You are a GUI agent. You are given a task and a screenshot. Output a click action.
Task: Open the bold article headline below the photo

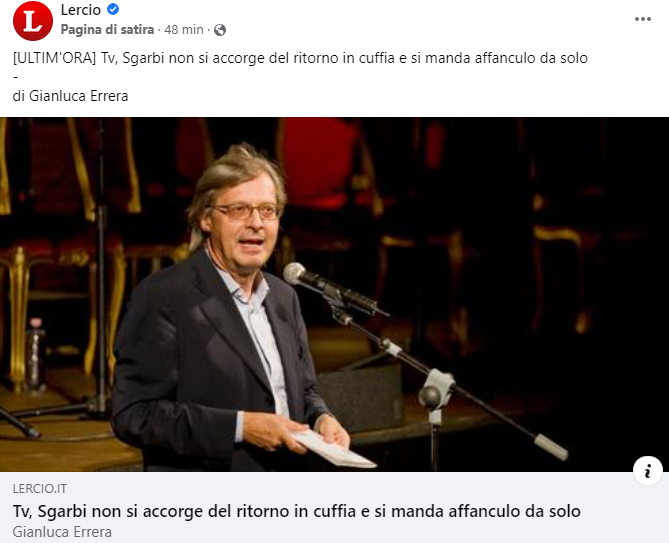297,511
